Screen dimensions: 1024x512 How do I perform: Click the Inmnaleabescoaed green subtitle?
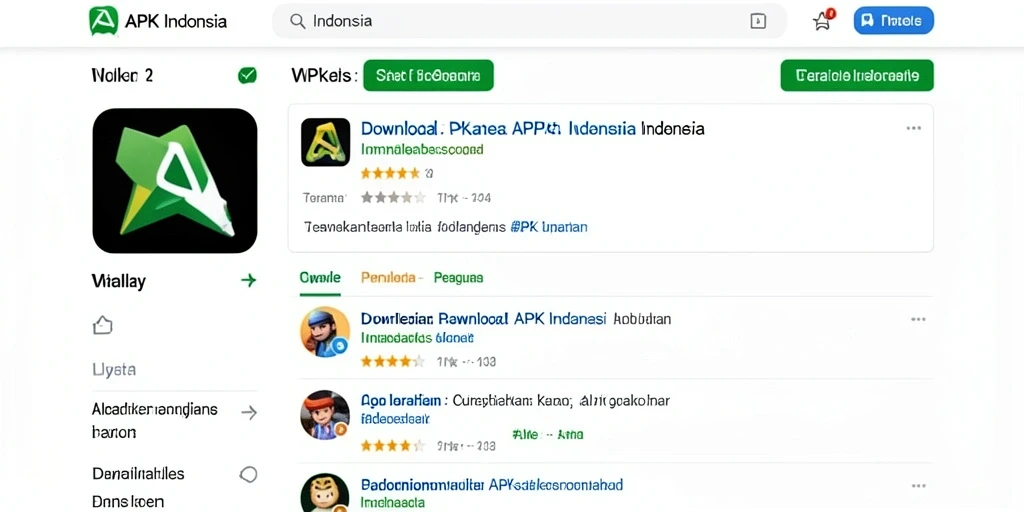point(422,150)
